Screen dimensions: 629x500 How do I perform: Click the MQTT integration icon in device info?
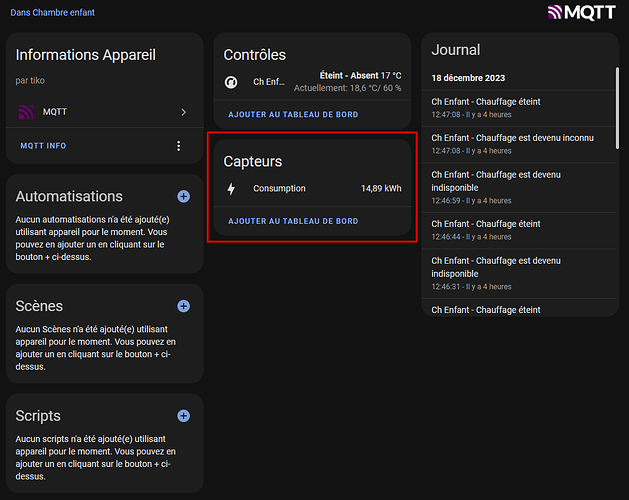(x=26, y=112)
